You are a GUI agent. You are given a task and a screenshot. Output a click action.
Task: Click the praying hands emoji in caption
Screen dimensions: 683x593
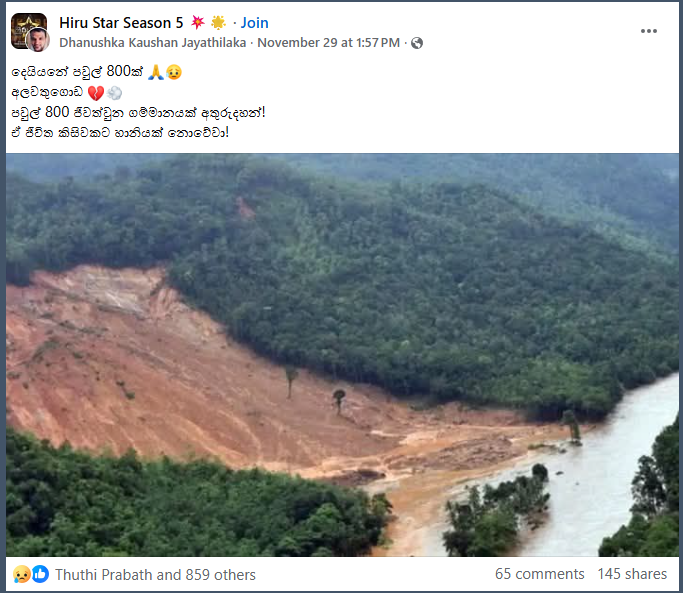point(153,73)
